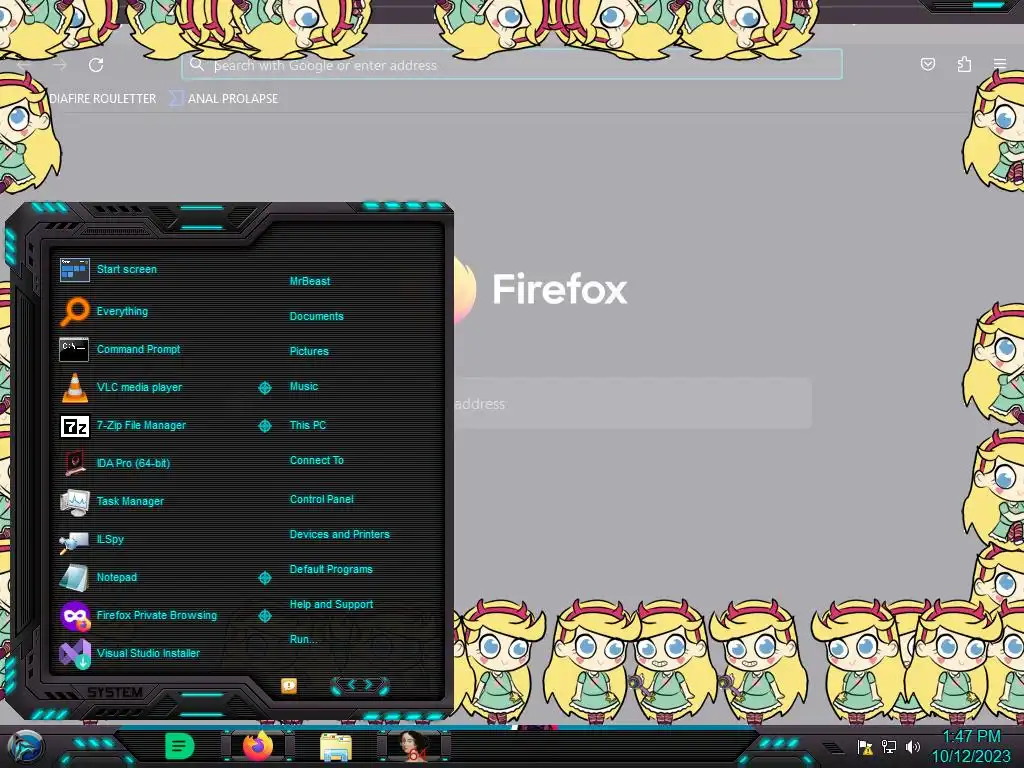Click Action Center flag tray icon
Image resolution: width=1024 pixels, height=768 pixels.
(865, 747)
